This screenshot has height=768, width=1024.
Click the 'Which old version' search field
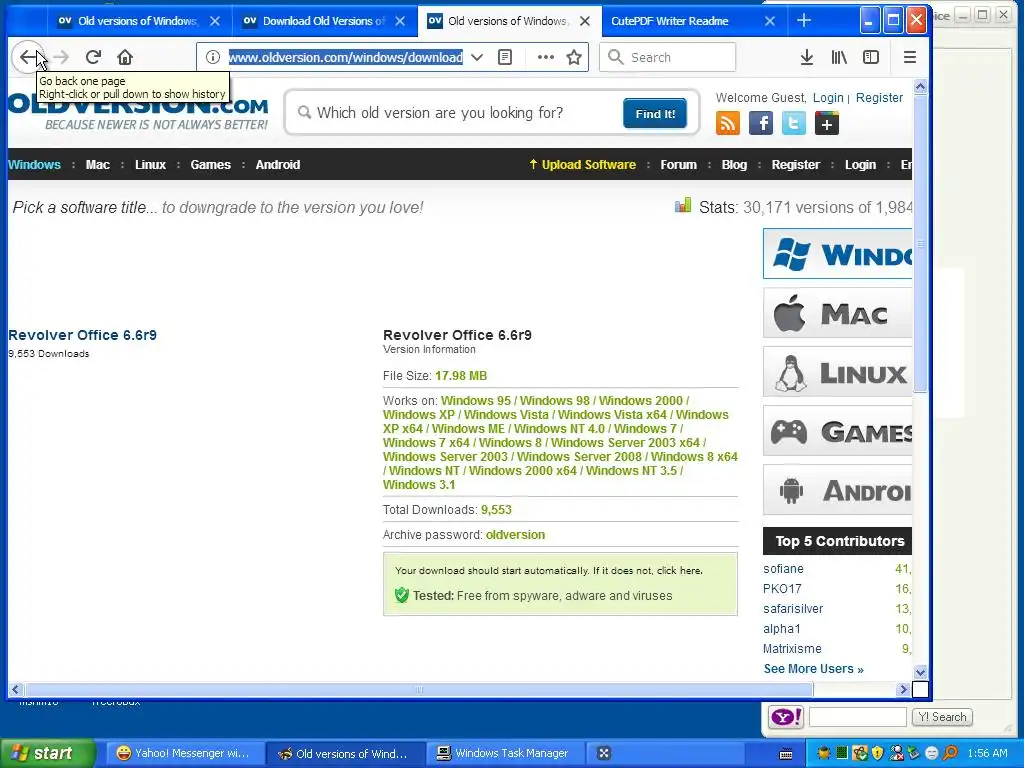(x=454, y=113)
